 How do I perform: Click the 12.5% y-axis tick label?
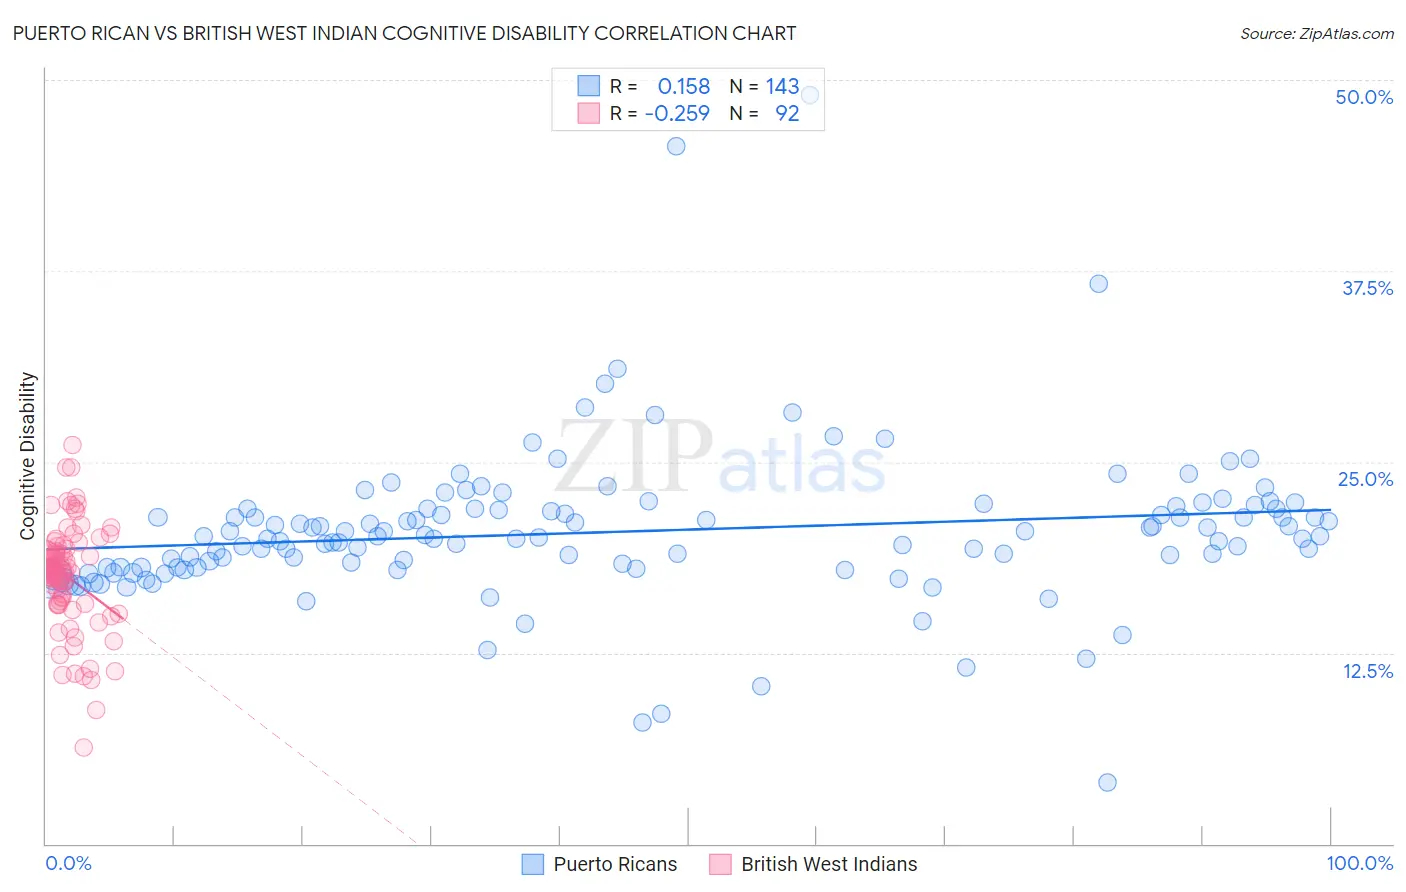(x=1368, y=671)
